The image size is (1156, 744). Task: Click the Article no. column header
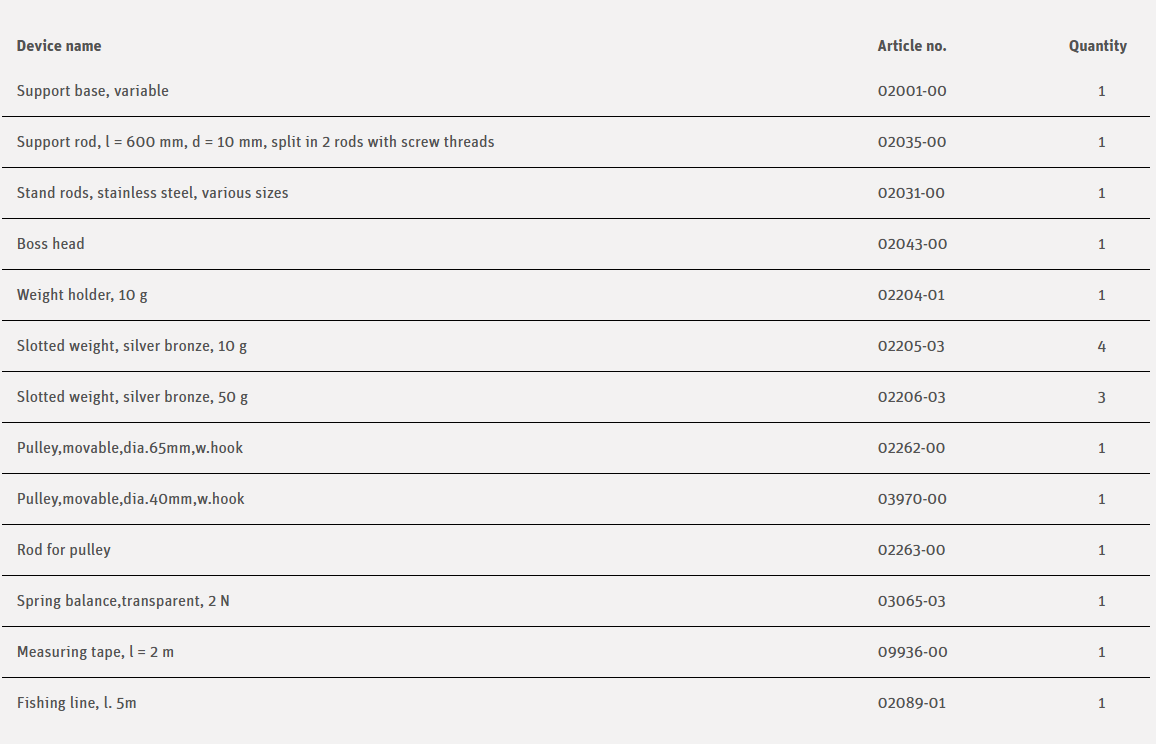click(911, 46)
